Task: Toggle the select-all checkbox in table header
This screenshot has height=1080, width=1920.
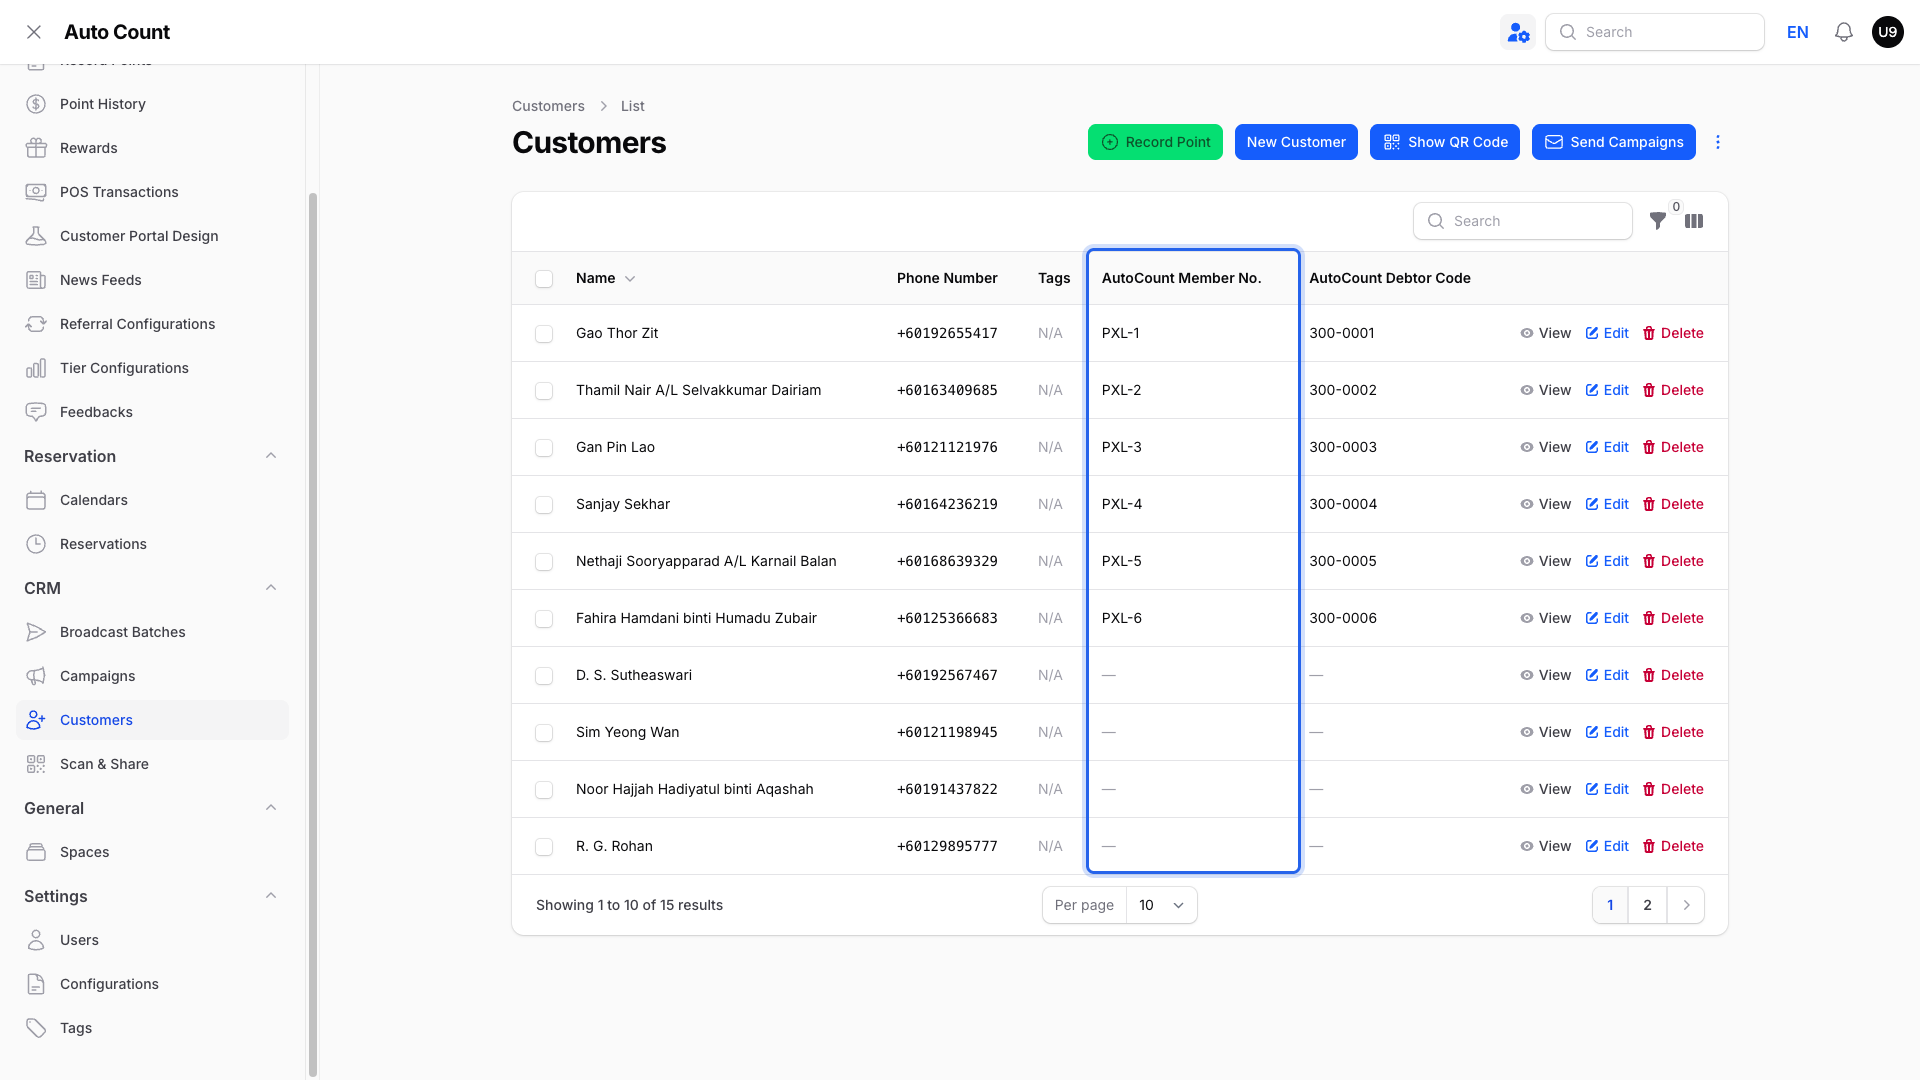Action: (544, 279)
